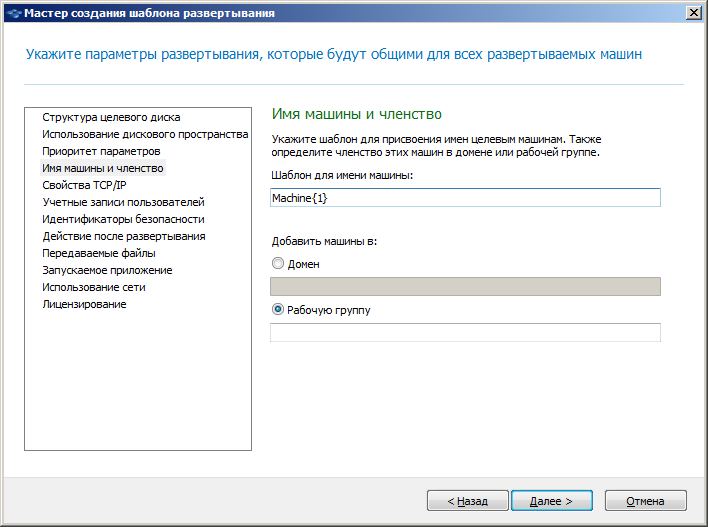
Task: Select 'Идентификаторы безопасности' entry
Action: pyautogui.click(x=123, y=219)
